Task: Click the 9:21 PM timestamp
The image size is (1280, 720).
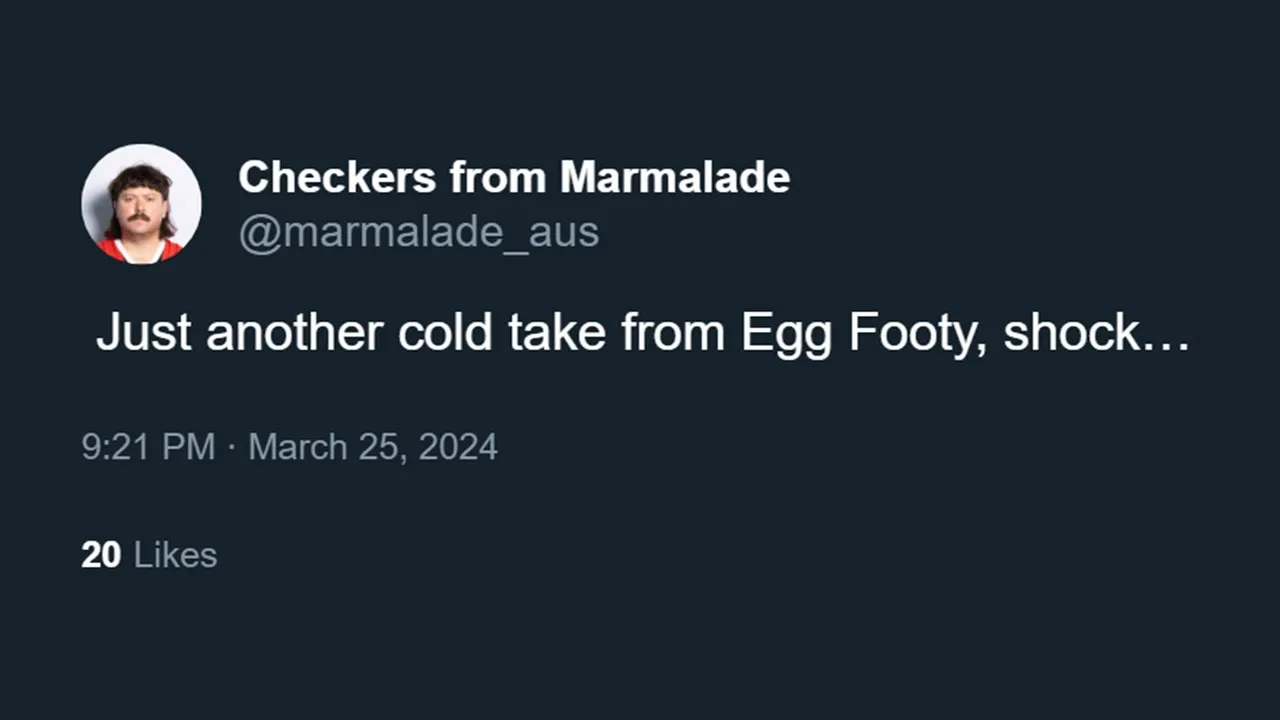Action: [148, 446]
